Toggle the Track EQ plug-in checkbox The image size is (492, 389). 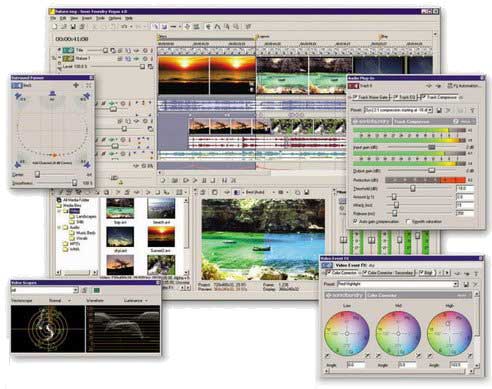click(395, 97)
